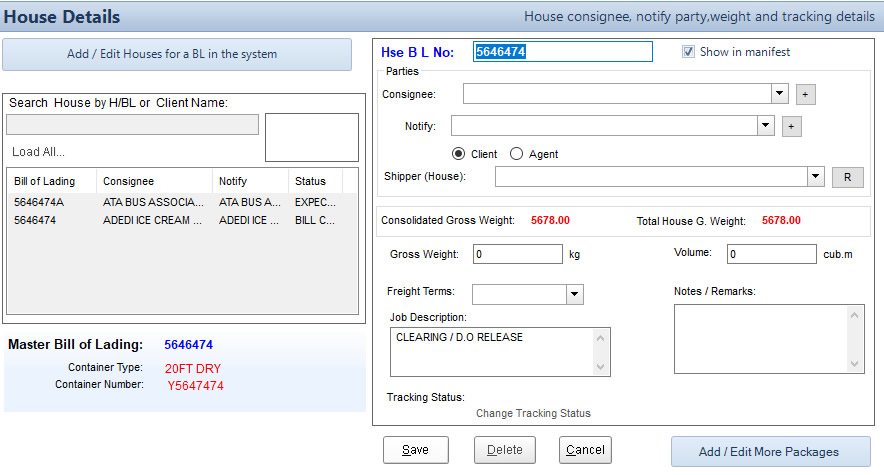Select the Client radio button
Screen dimensions: 884x475
tap(459, 154)
